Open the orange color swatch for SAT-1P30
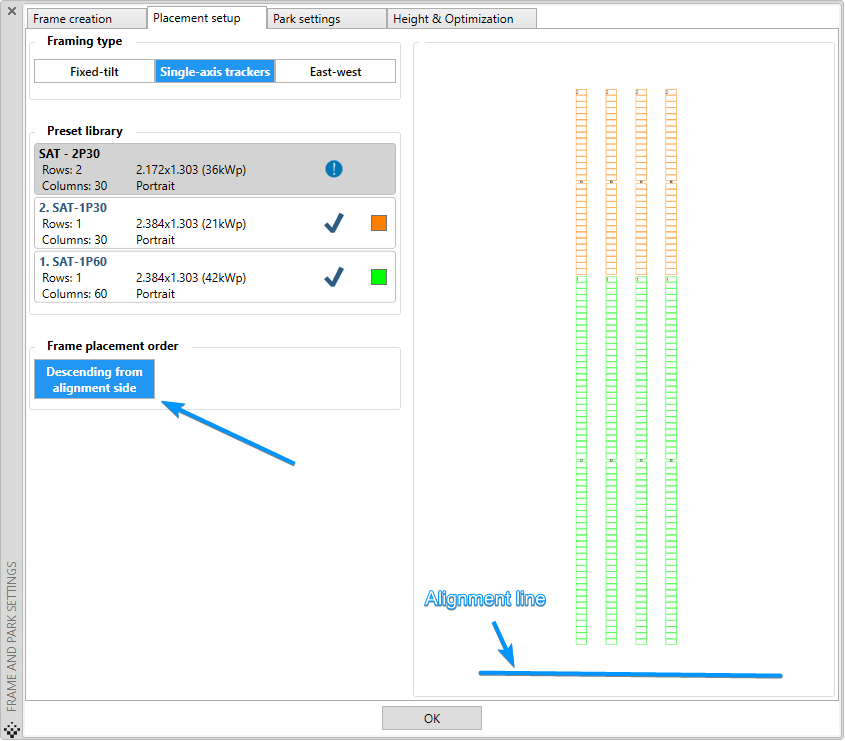The image size is (845, 741). point(379,223)
